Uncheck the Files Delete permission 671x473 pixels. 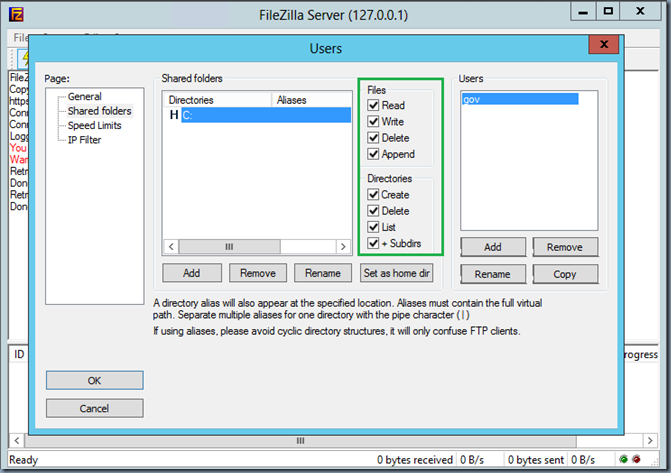point(373,138)
